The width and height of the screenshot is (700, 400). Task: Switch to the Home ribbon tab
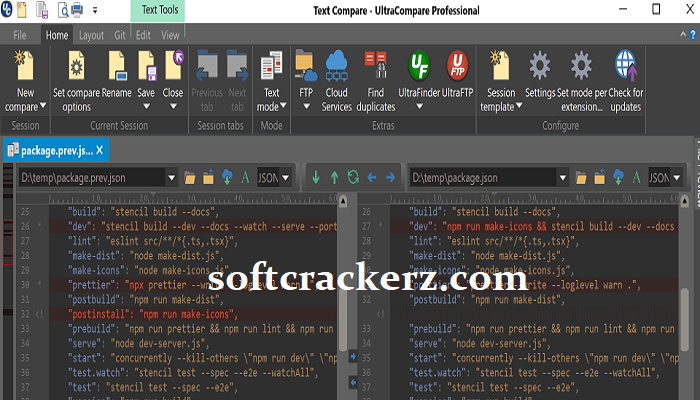click(57, 35)
